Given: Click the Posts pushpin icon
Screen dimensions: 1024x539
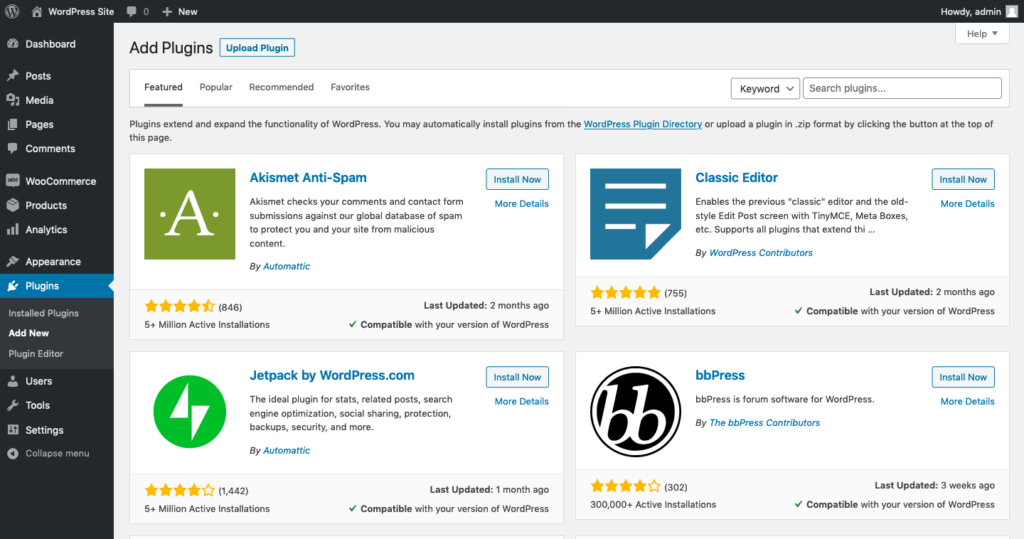Looking at the screenshot, I should coord(12,76).
